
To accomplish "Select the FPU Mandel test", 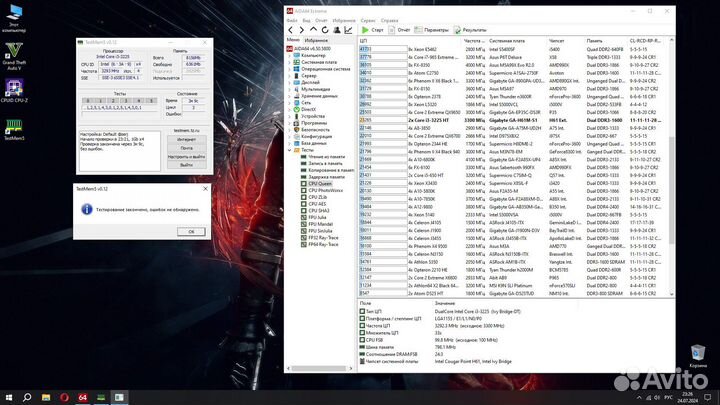I will [320, 224].
